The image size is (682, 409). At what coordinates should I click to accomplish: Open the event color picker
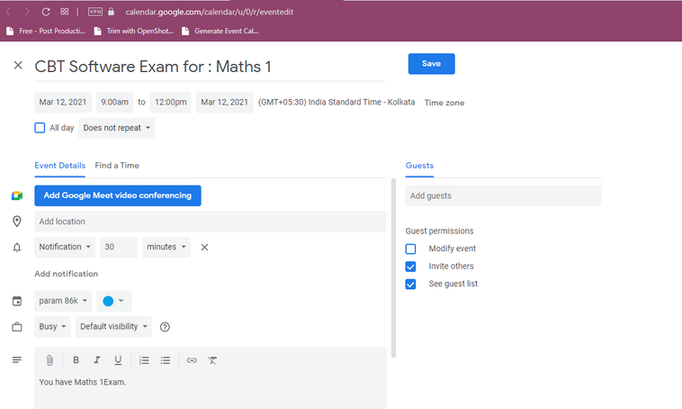coord(115,301)
